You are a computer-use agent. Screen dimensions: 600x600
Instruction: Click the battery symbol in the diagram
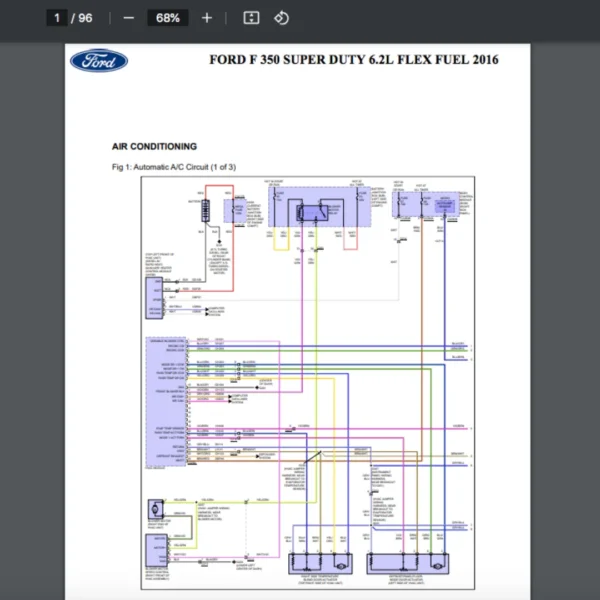click(205, 211)
